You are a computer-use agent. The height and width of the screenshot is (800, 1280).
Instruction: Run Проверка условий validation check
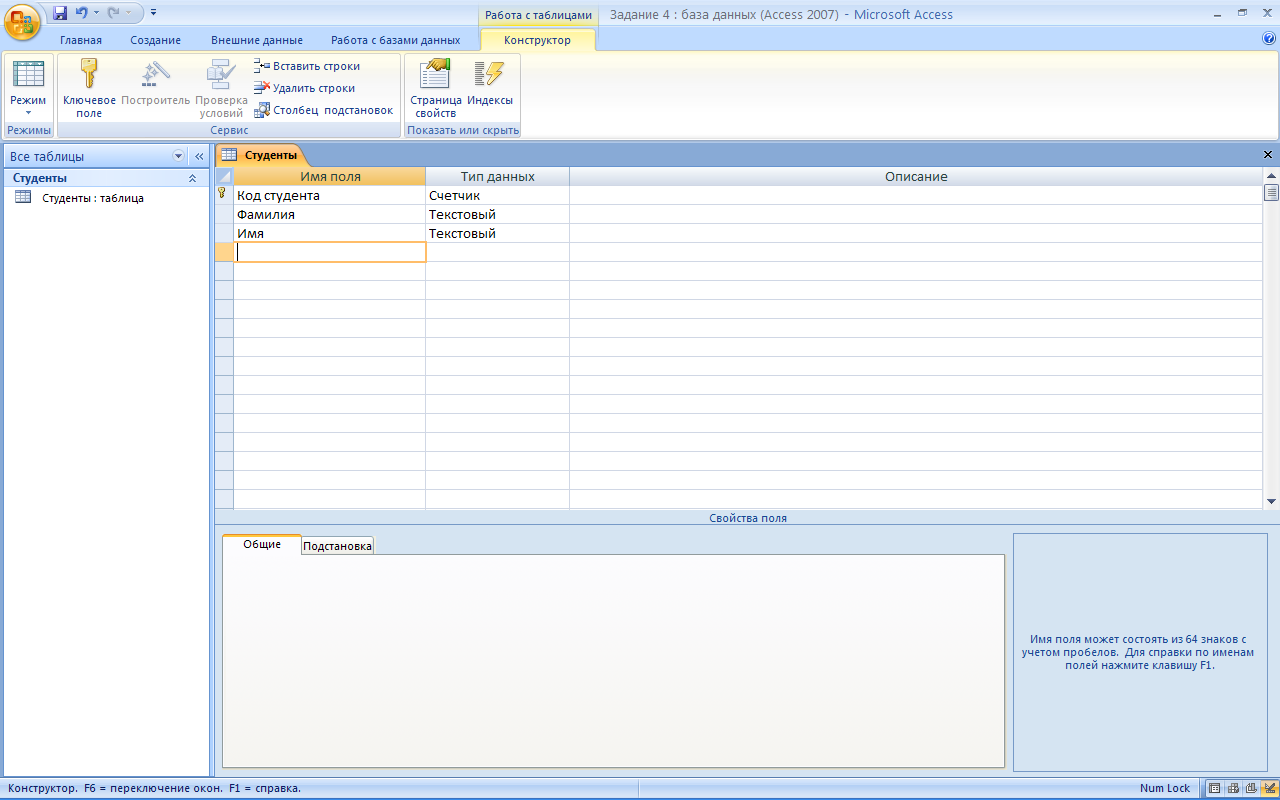pos(221,88)
